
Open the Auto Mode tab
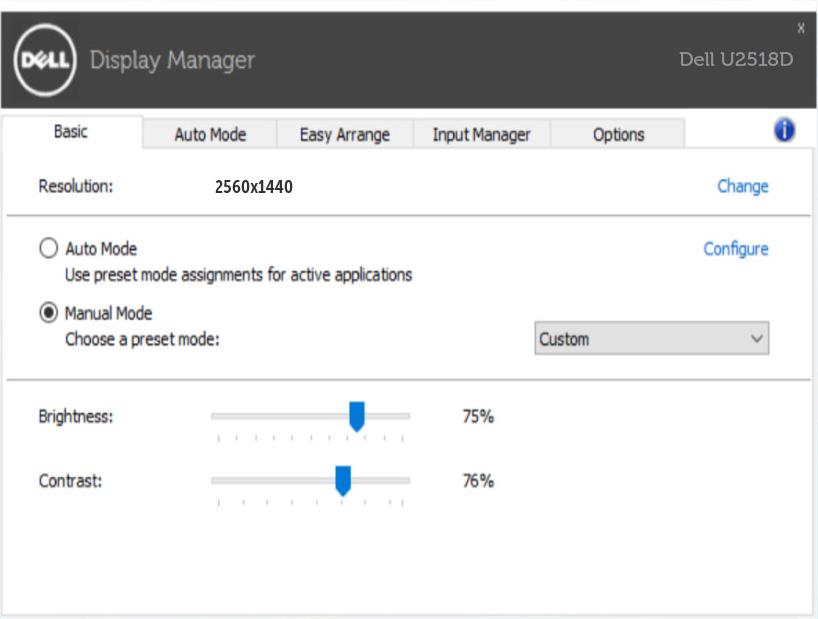click(210, 135)
